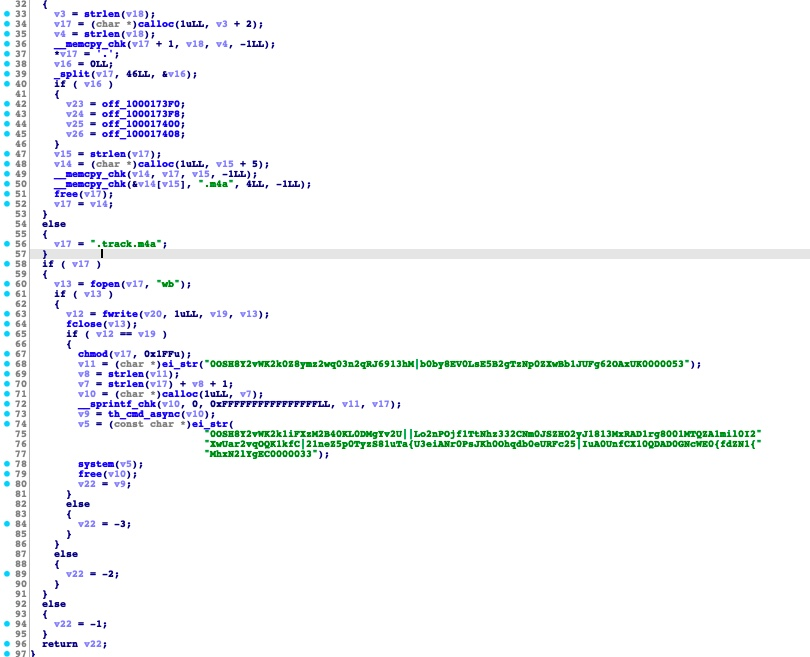Toggle the breakpoint dot on line 56
Screen dimensions: 810x657
pyautogui.click(x=7, y=244)
